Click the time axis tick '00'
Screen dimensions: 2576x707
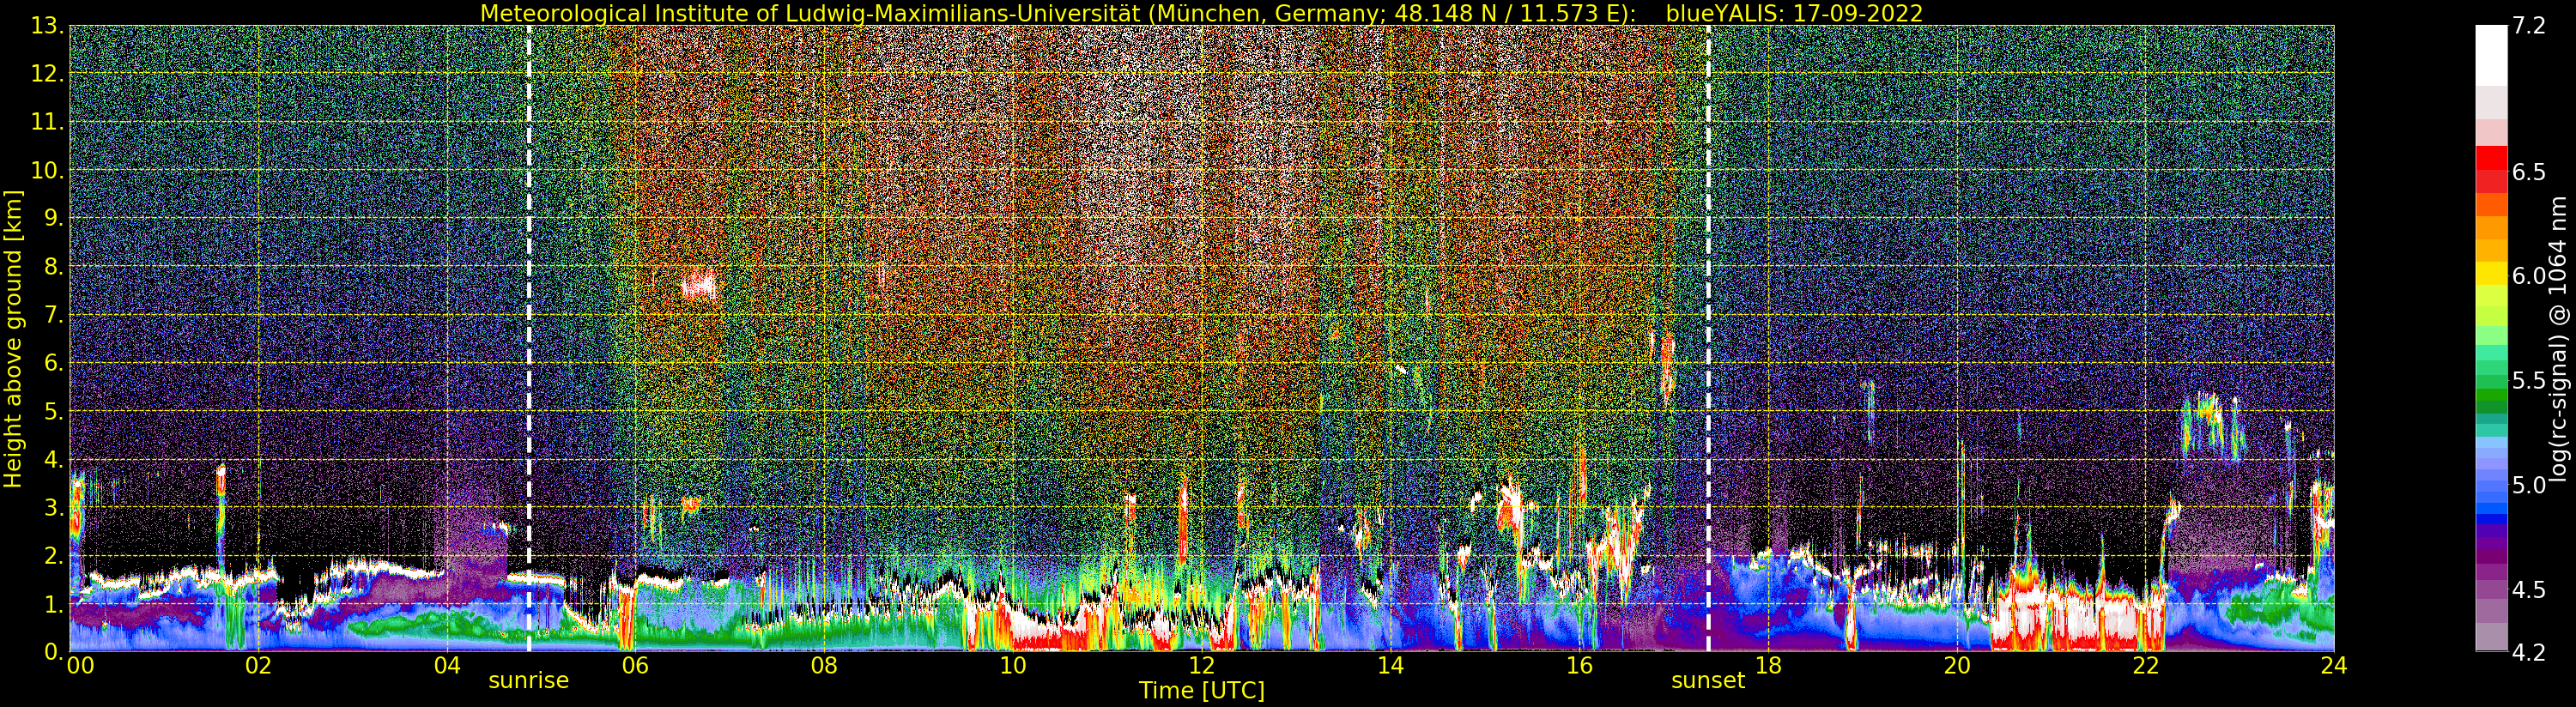[81, 665]
